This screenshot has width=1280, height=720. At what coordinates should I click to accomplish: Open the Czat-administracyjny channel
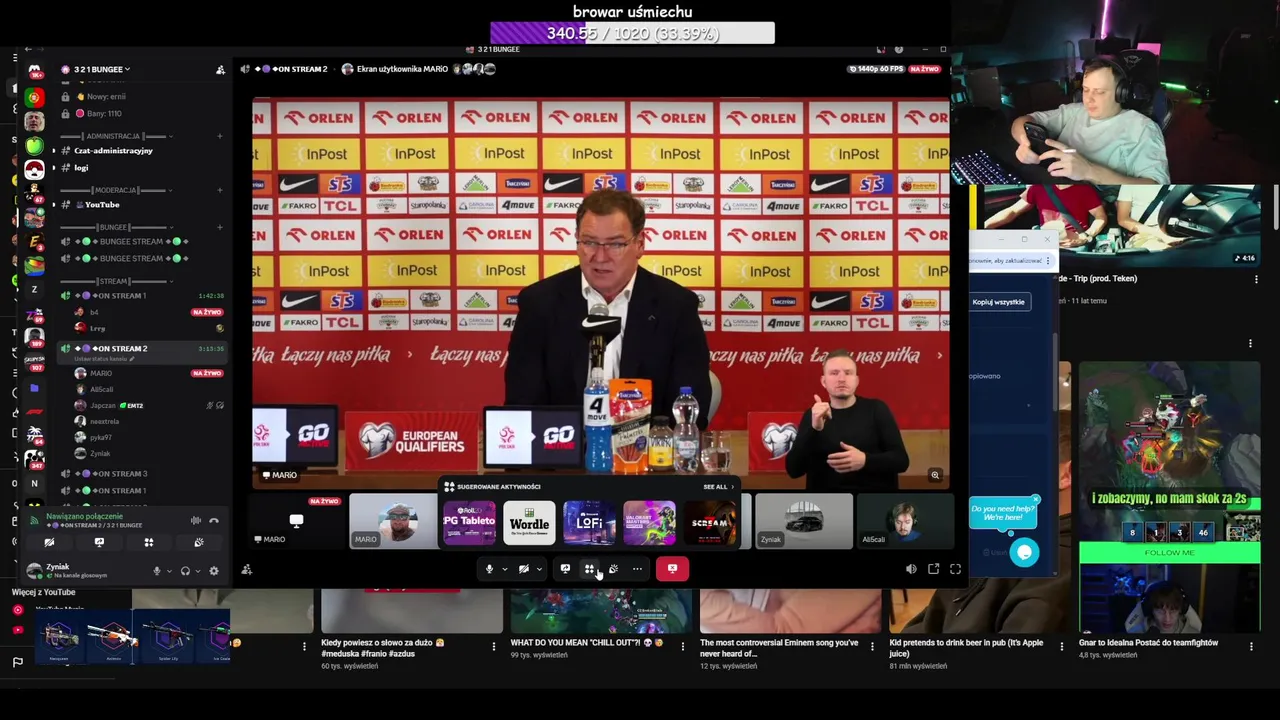pyautogui.click(x=113, y=151)
